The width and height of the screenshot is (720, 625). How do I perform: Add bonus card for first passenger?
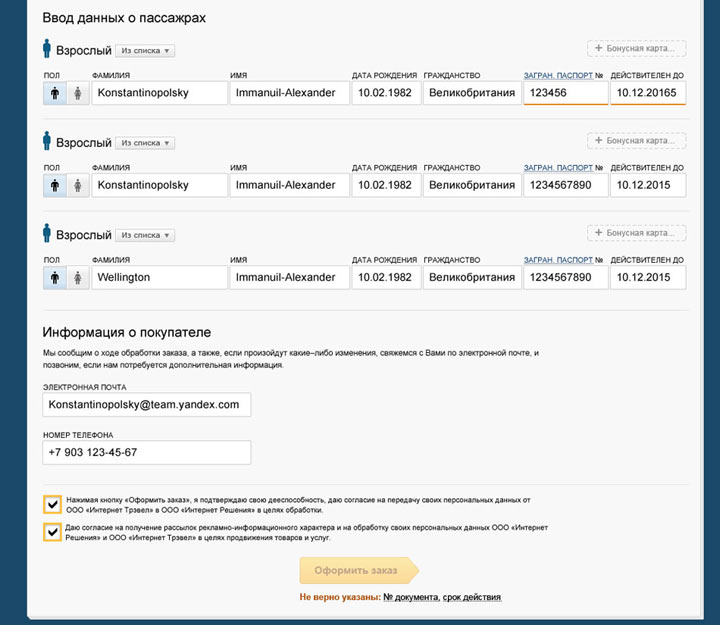click(636, 48)
